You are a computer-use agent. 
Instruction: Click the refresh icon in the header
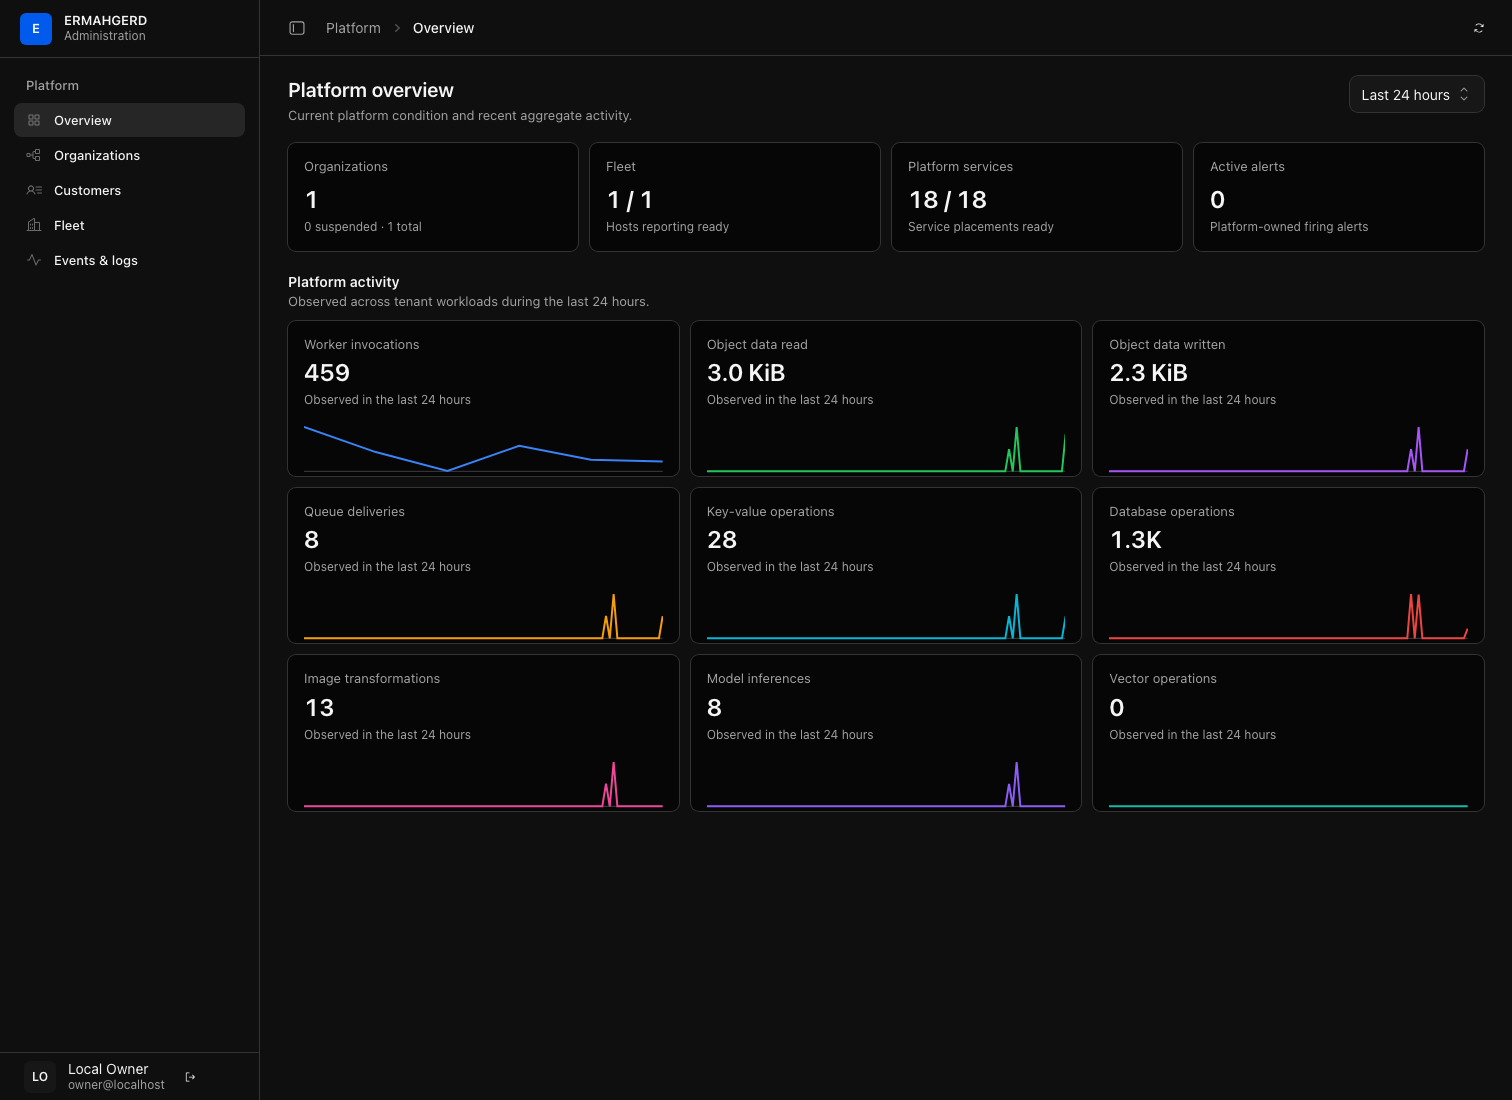(x=1479, y=28)
